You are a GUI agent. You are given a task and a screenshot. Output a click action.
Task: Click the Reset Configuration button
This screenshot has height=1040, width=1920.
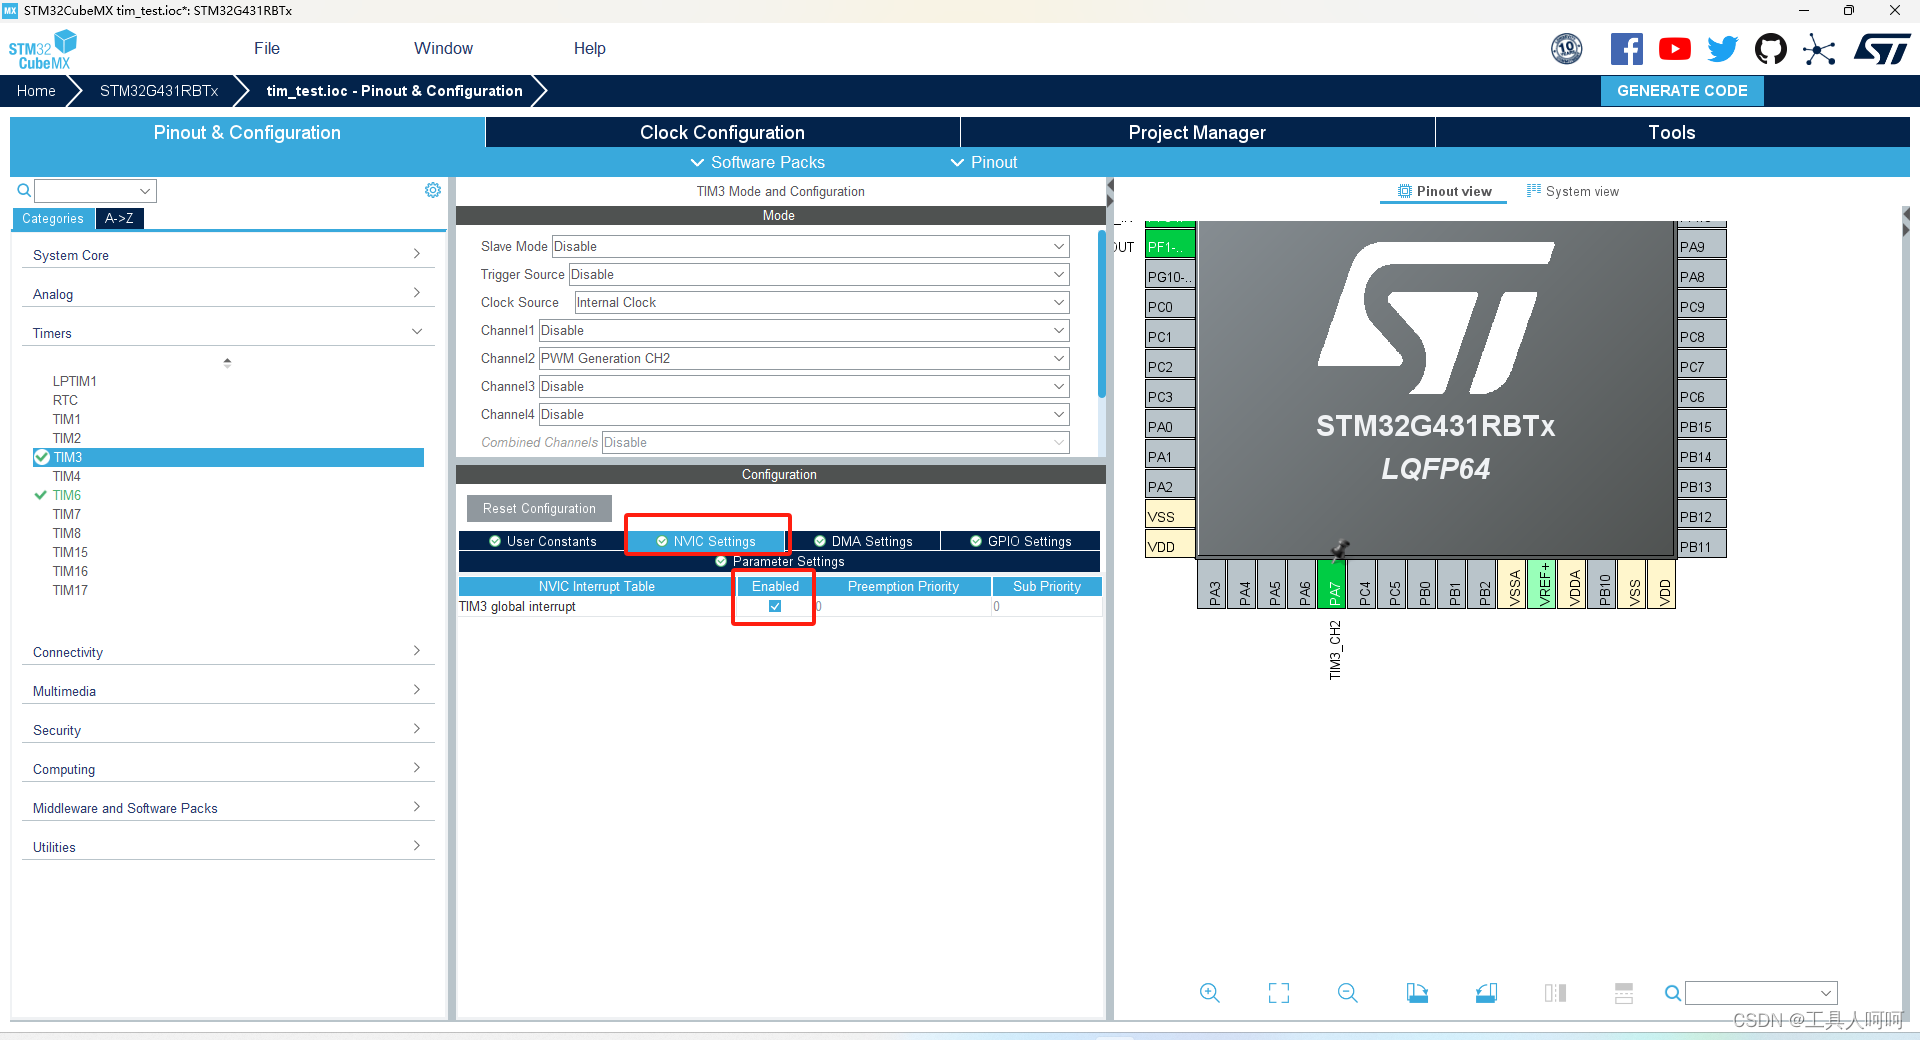pos(539,508)
